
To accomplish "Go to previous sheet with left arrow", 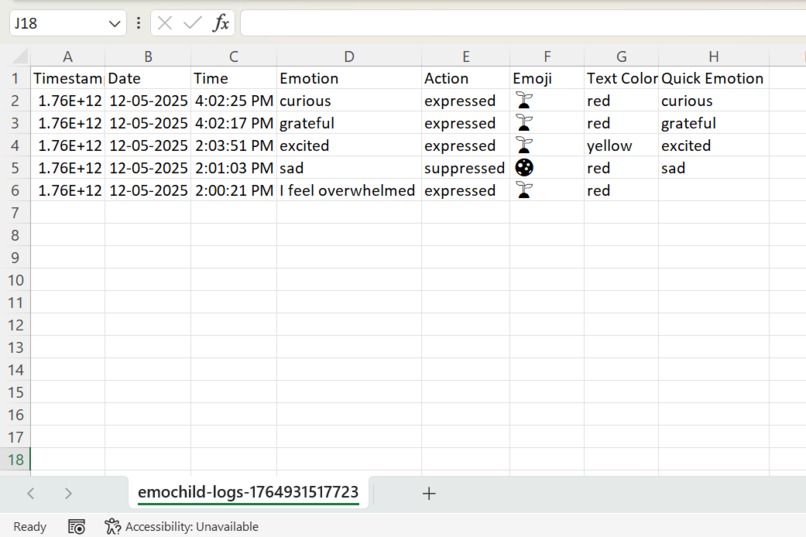I will click(31, 493).
